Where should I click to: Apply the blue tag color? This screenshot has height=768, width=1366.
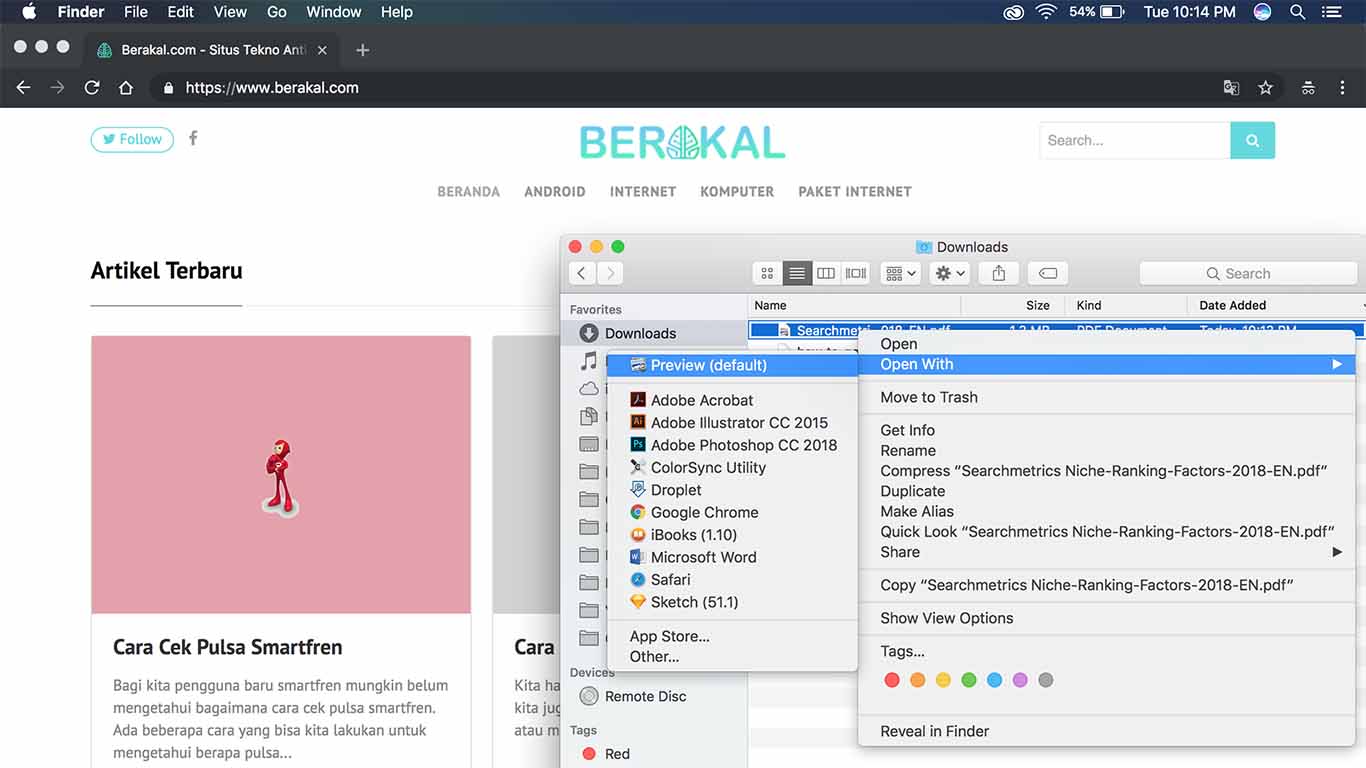click(994, 680)
